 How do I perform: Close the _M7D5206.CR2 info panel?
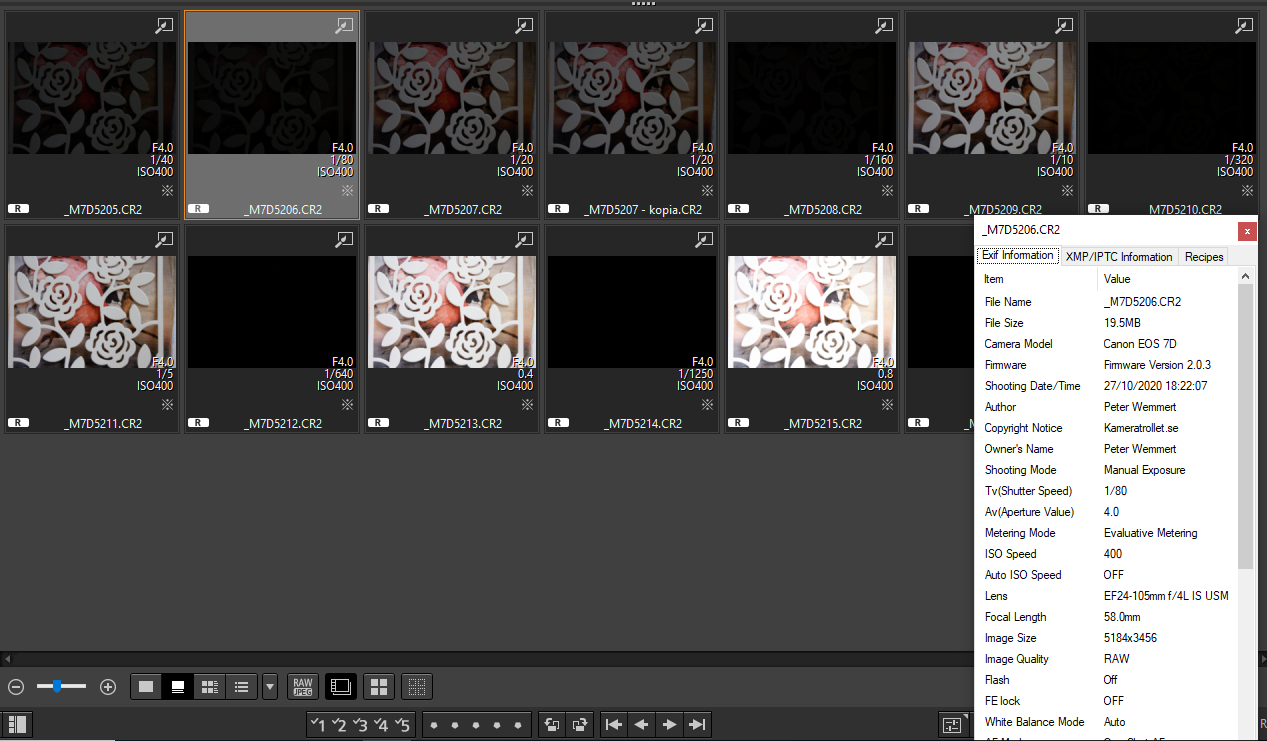(1246, 231)
